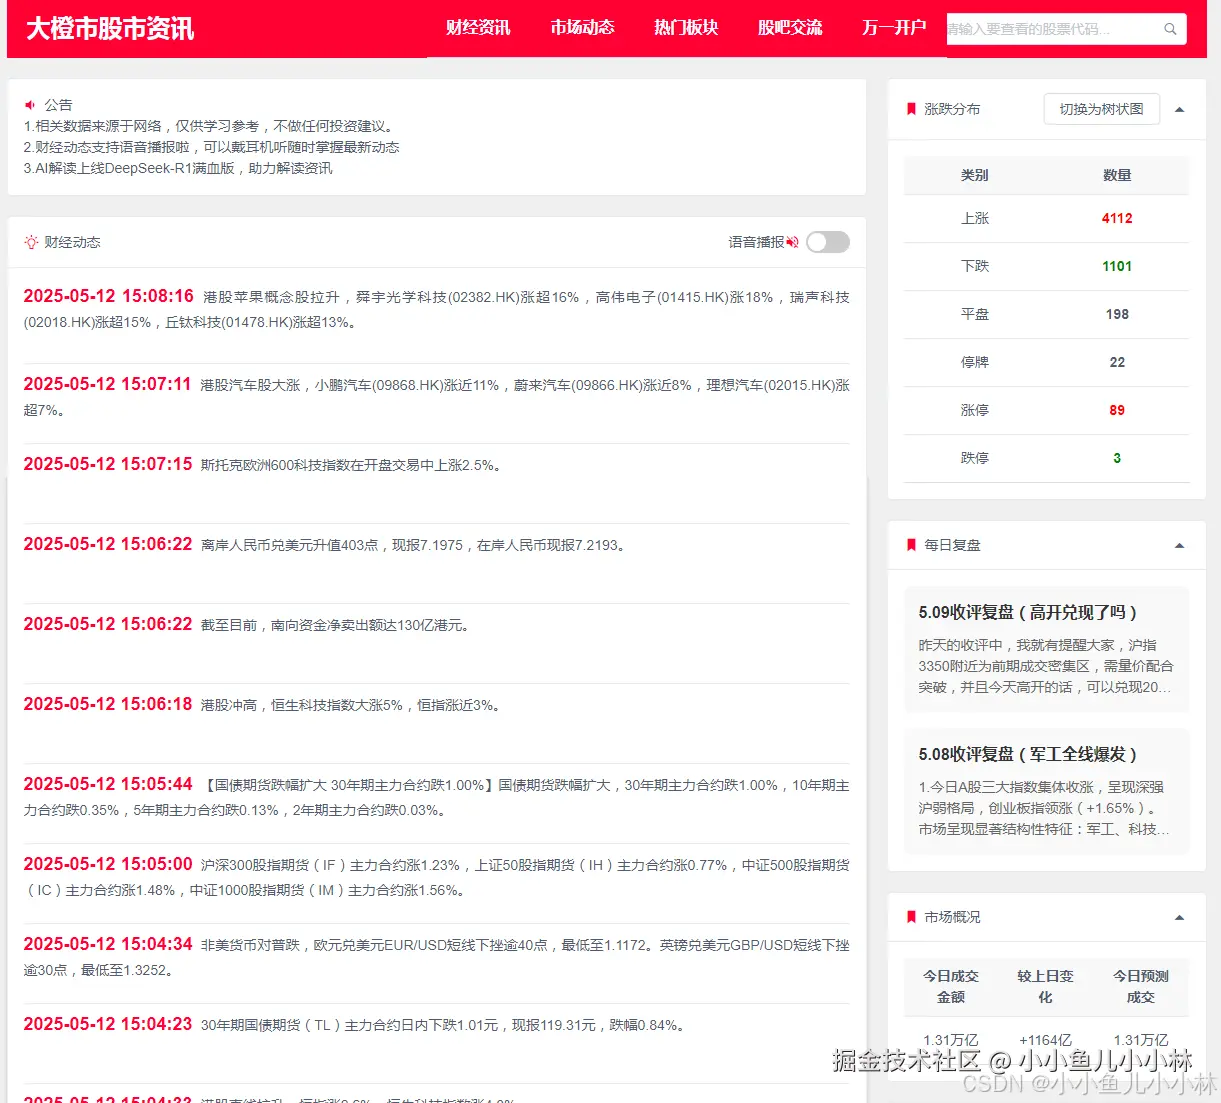
Task: Click the 数量 column header
Action: [1117, 175]
